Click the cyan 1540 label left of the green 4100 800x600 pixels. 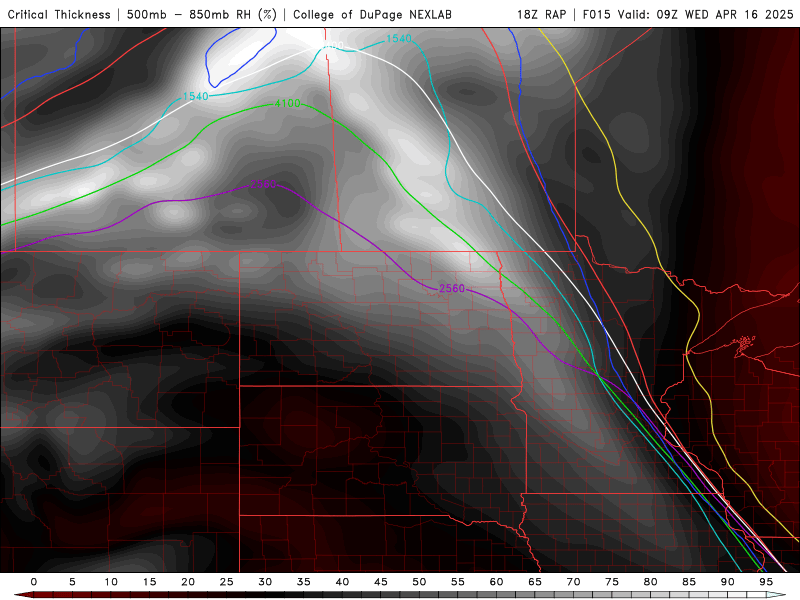point(195,96)
